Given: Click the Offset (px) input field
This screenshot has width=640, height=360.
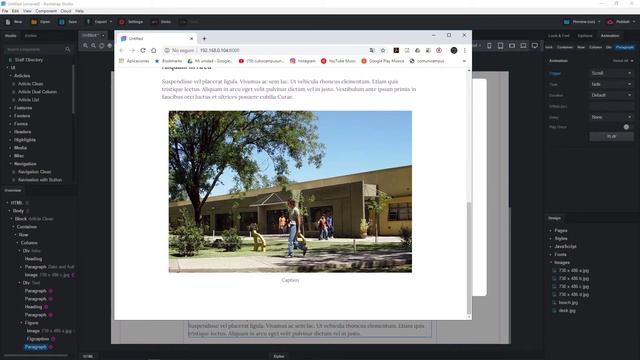Looking at the screenshot, I should click(x=611, y=106).
